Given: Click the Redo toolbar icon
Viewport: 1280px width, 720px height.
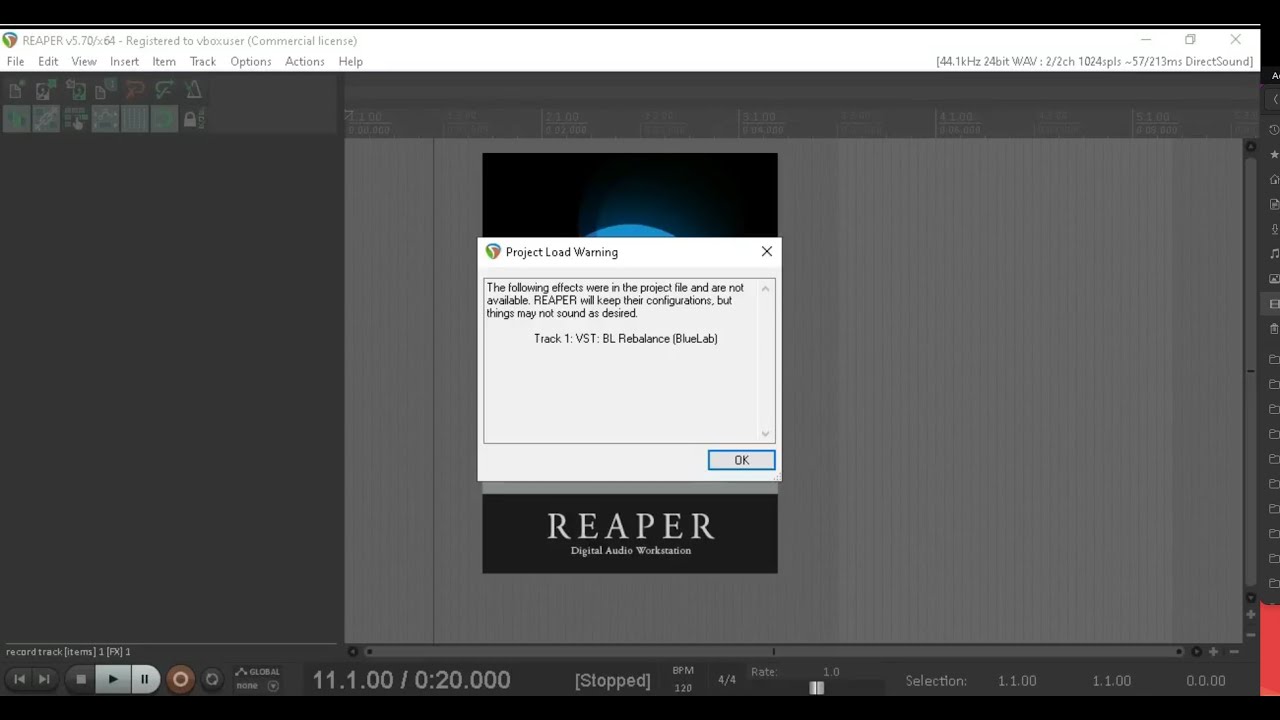Looking at the screenshot, I should [164, 91].
